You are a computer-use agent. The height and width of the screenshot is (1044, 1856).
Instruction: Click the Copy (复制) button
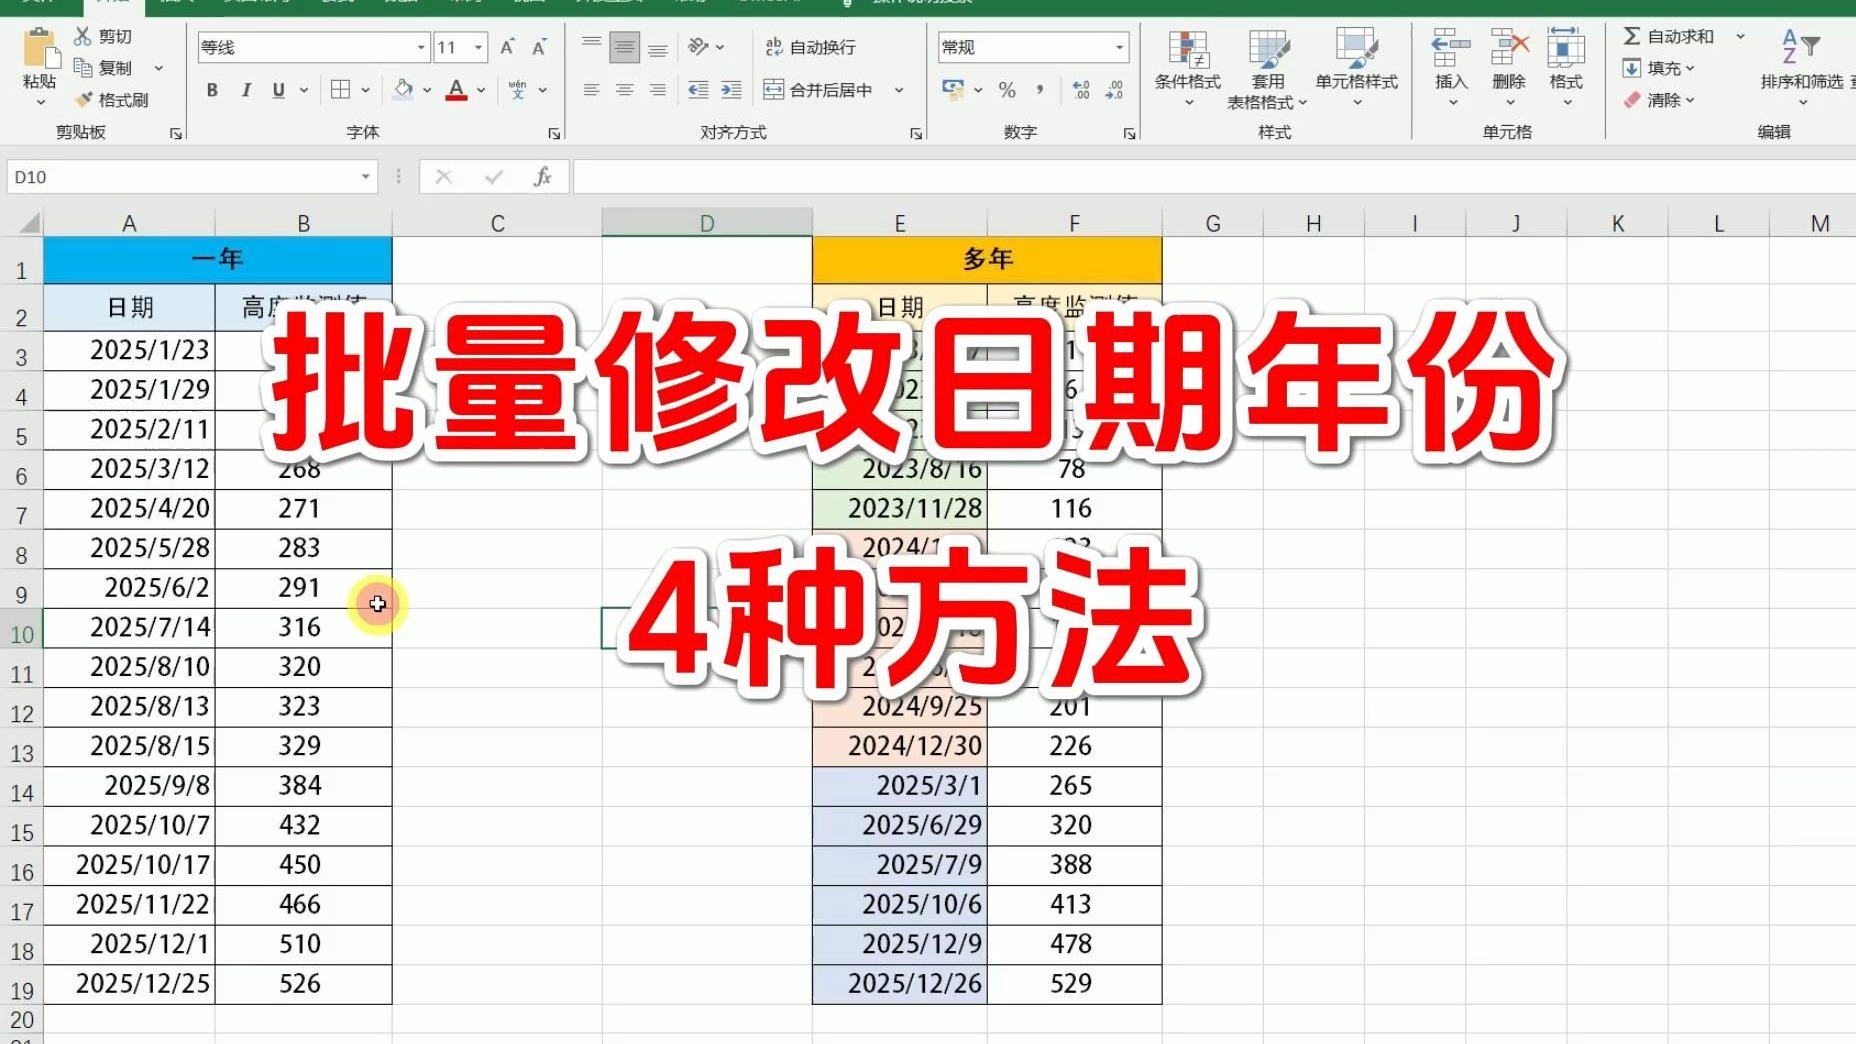(103, 68)
